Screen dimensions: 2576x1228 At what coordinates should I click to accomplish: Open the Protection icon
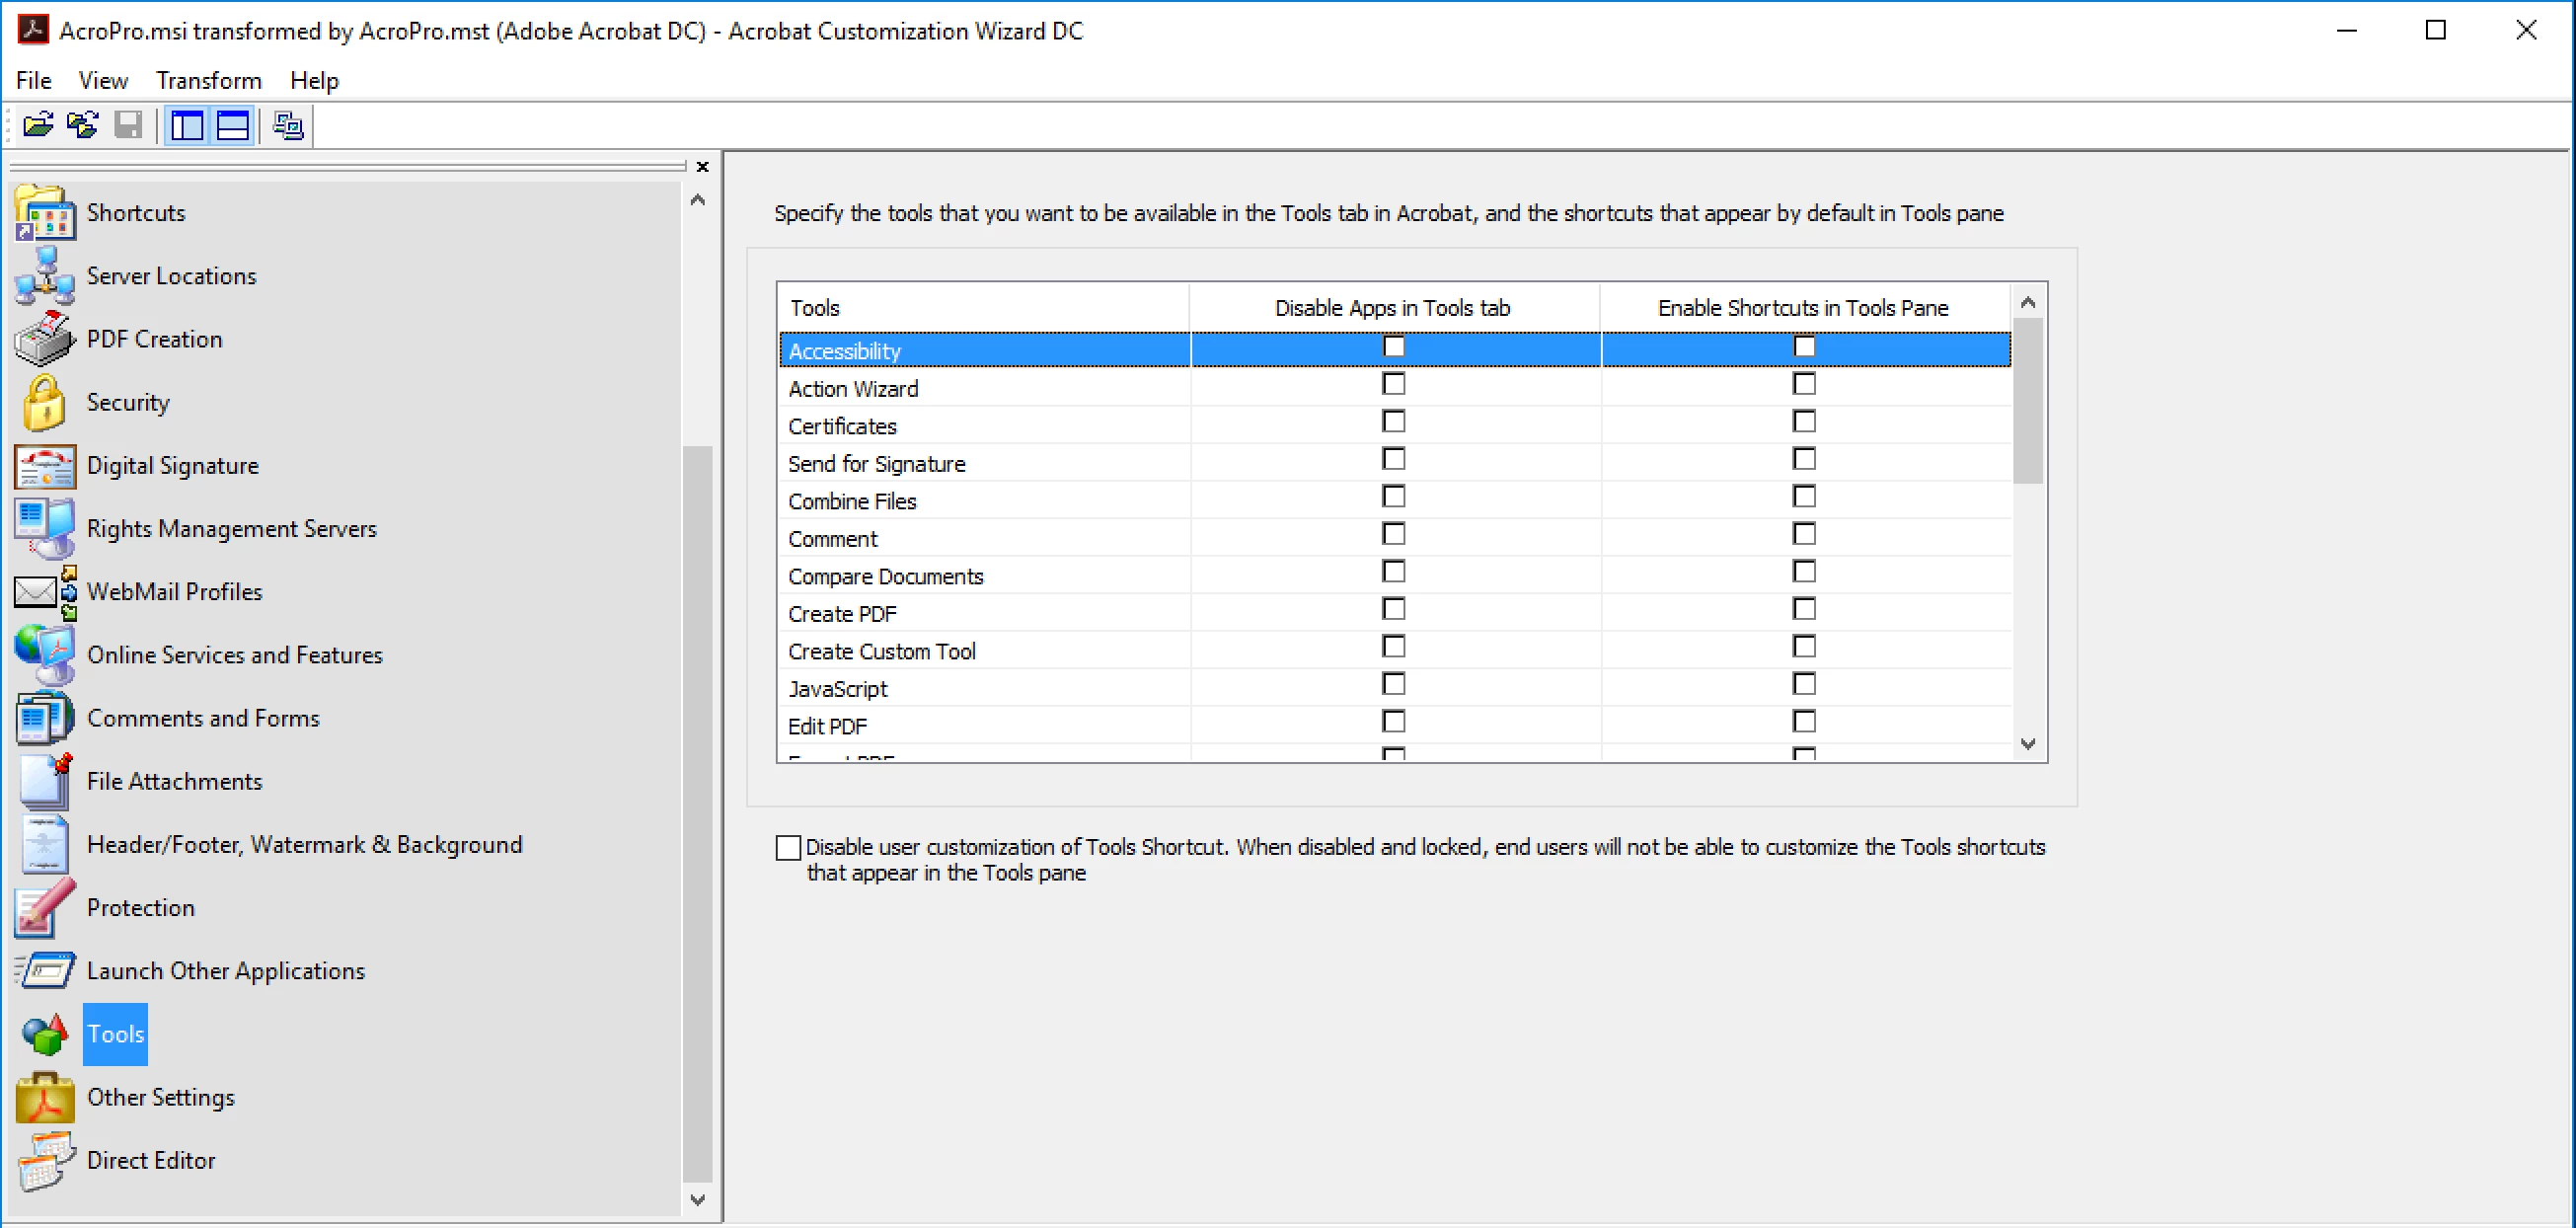coord(45,908)
